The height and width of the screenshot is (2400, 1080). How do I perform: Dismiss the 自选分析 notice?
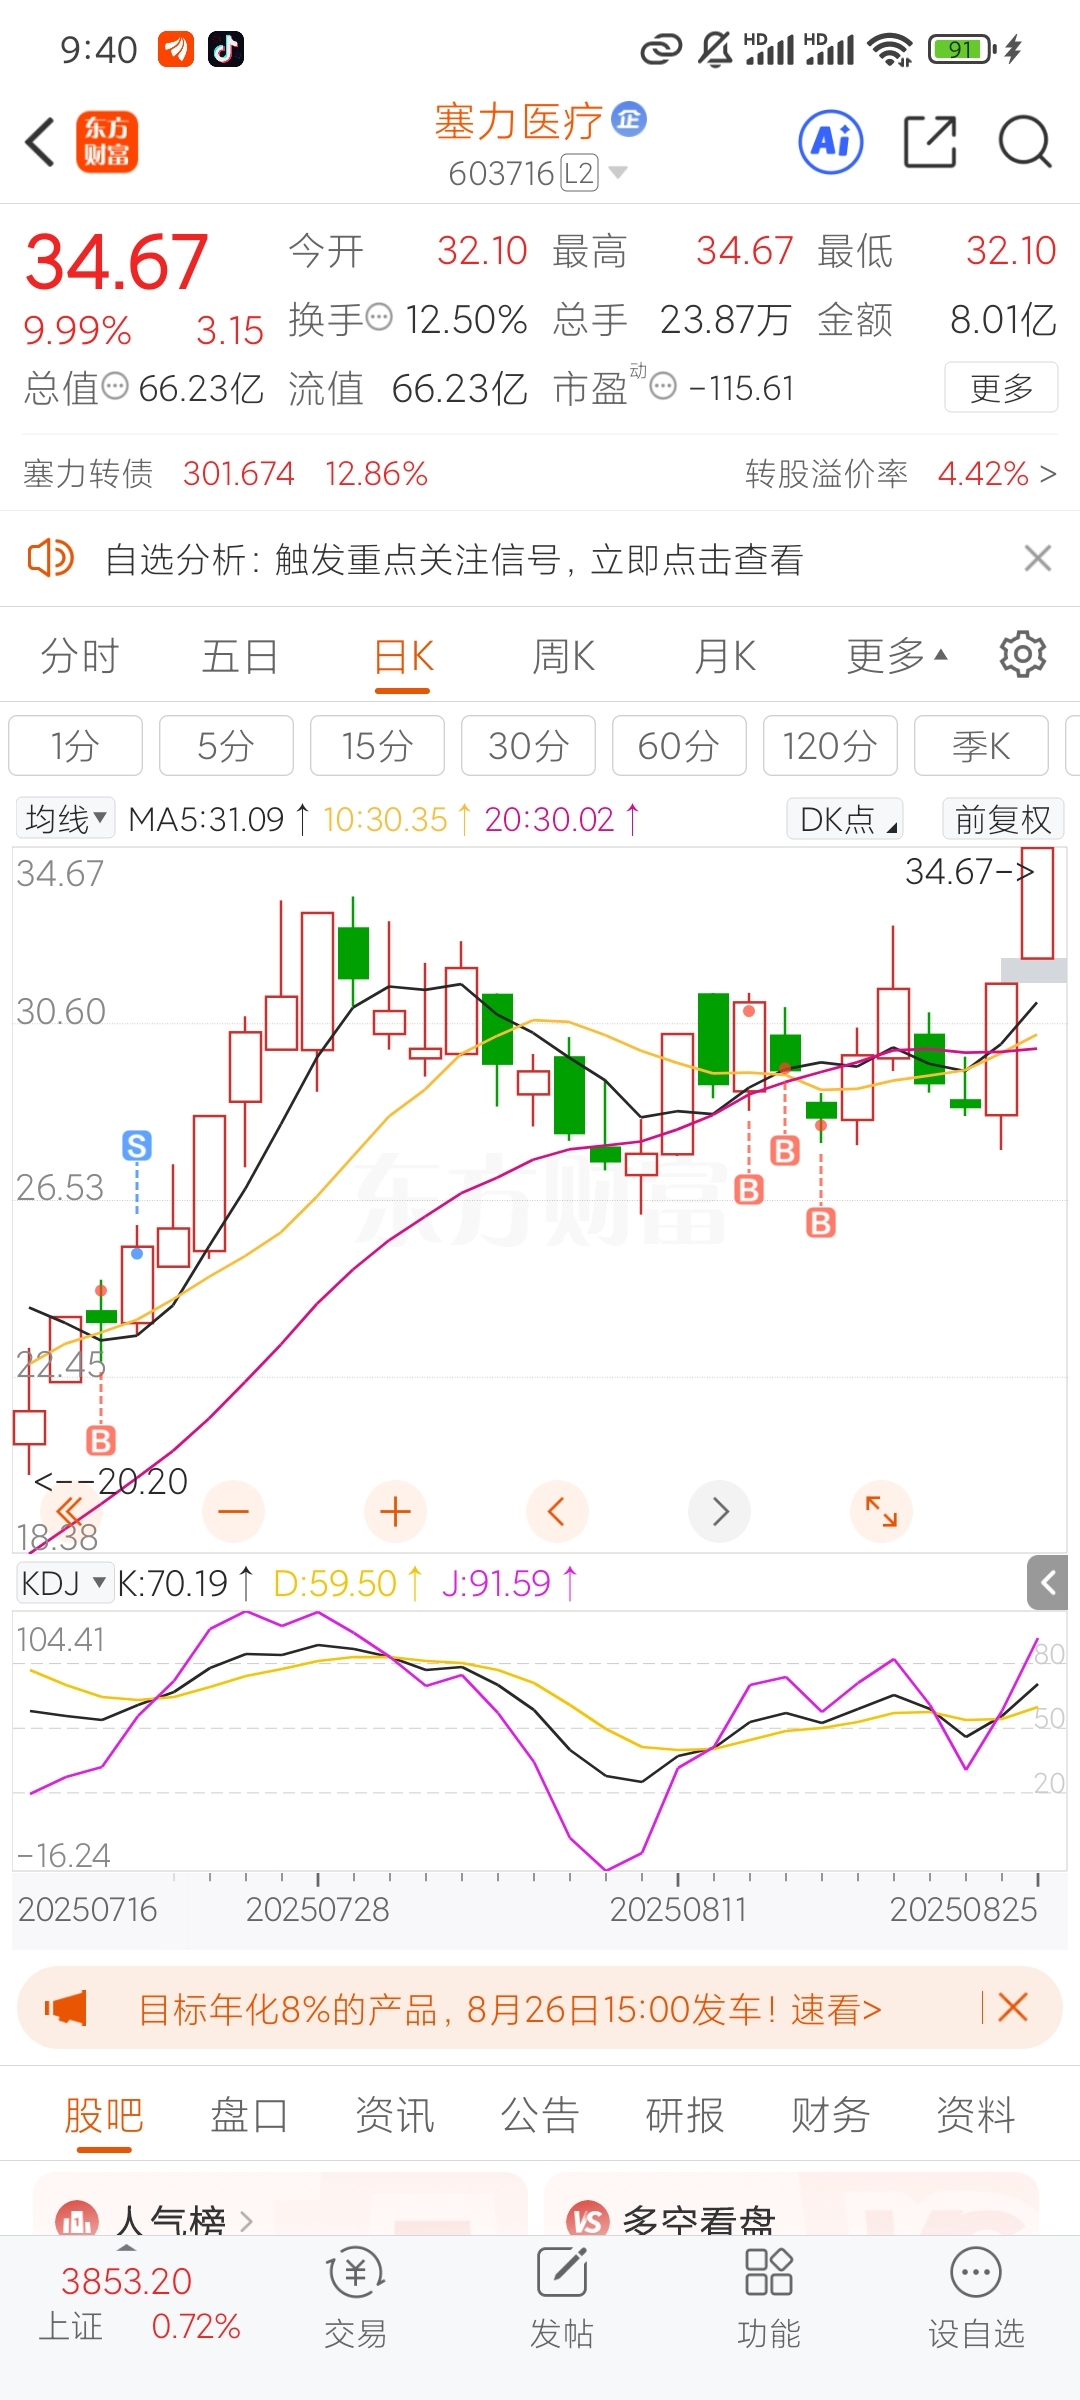(1038, 558)
